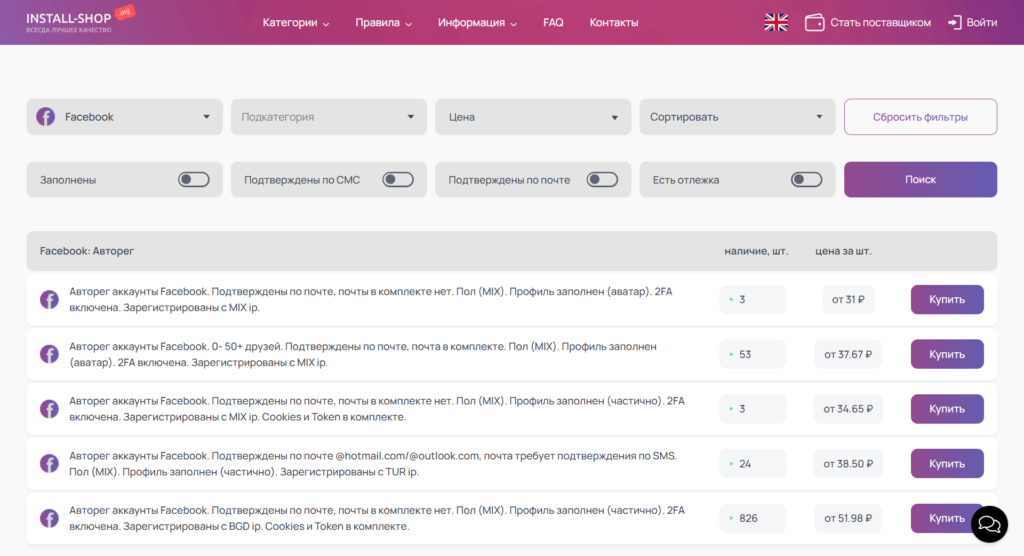
Task: Open the live chat bubble icon
Action: pyautogui.click(x=989, y=524)
